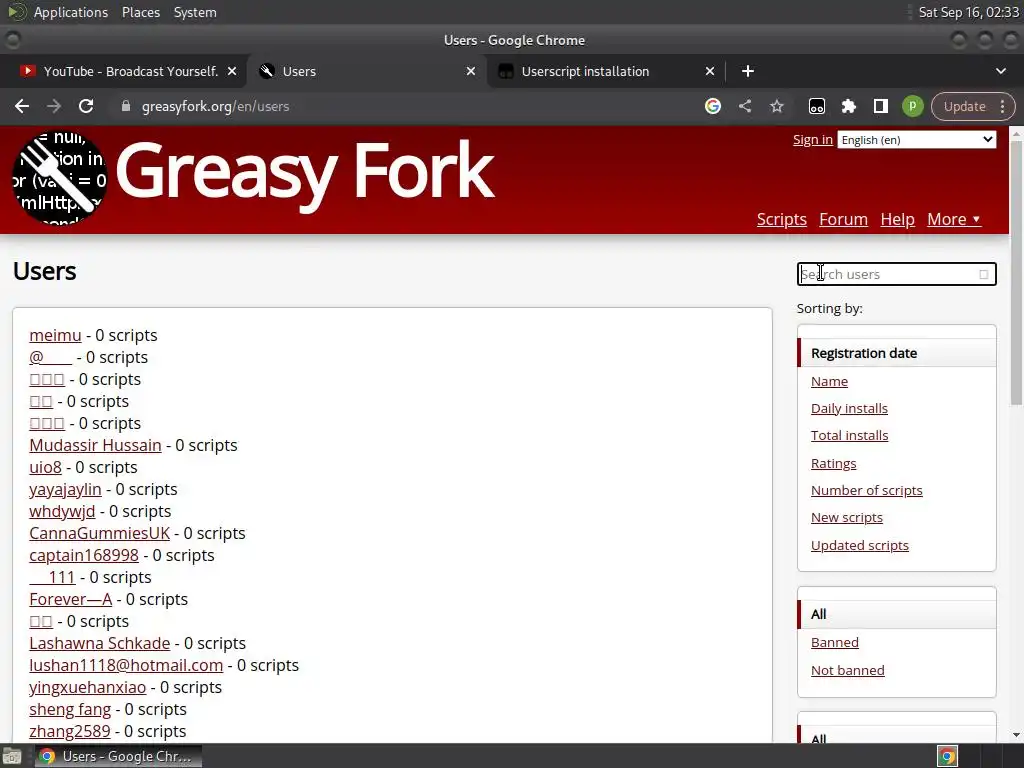Screen dimensions: 1024x768
Task: Reload the Greasy Fork page
Action: (86, 106)
